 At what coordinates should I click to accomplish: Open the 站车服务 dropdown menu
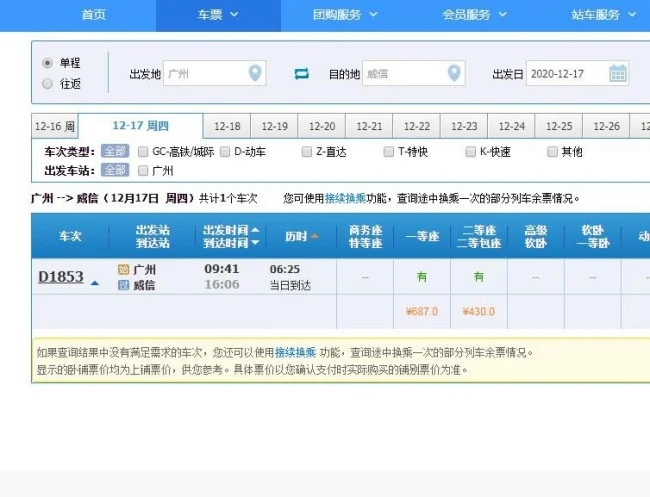coord(604,15)
